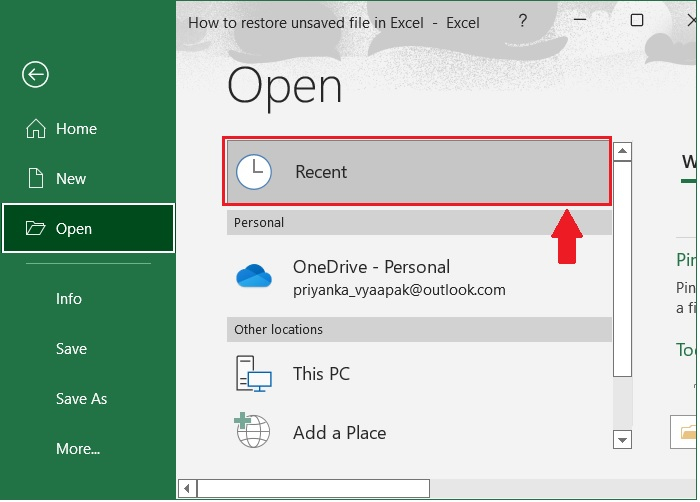Click the Personal section header

click(x=419, y=222)
